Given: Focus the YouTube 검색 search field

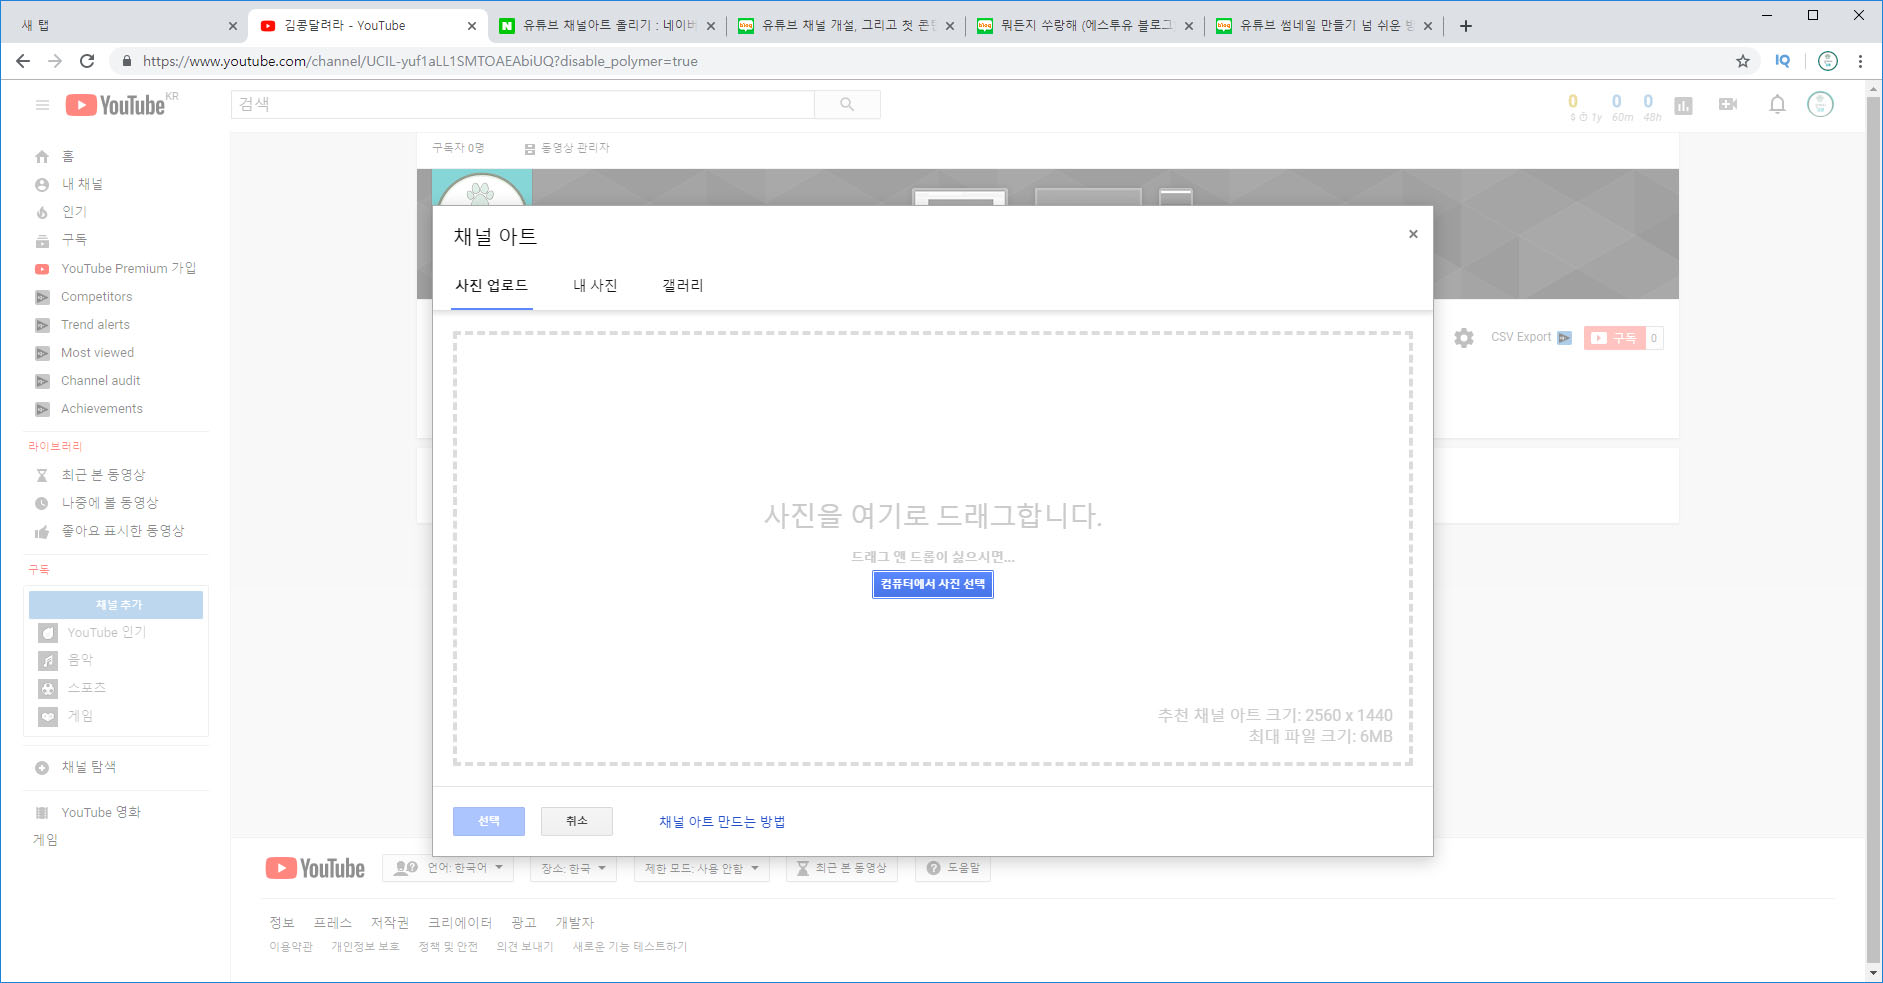Looking at the screenshot, I should pyautogui.click(x=523, y=104).
